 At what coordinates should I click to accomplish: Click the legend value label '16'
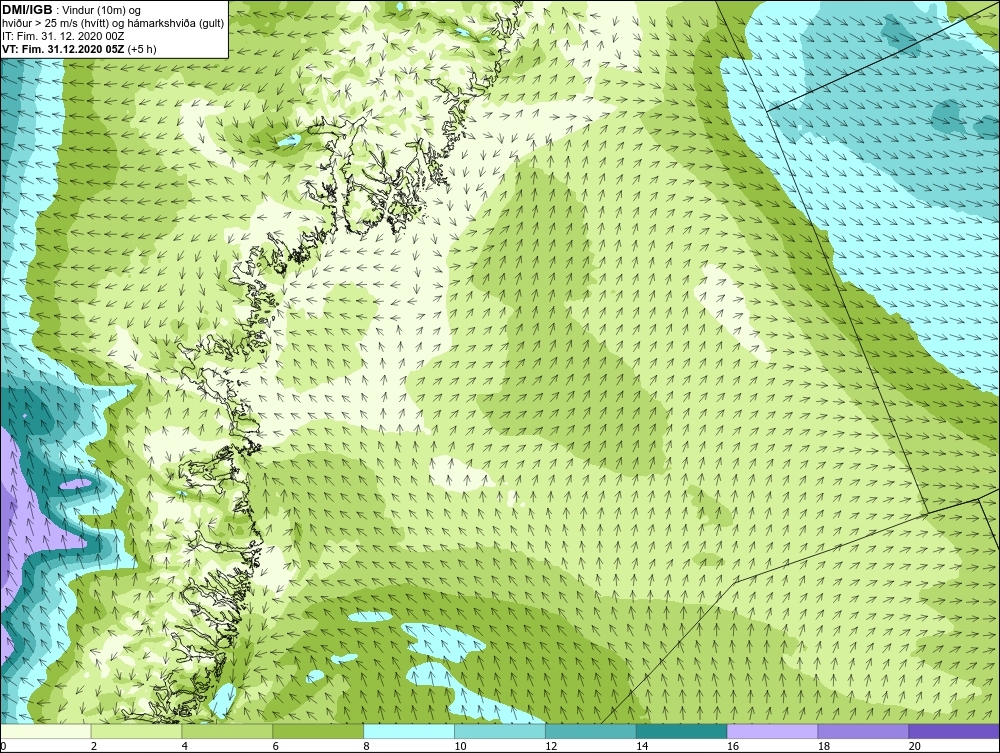pos(733,746)
